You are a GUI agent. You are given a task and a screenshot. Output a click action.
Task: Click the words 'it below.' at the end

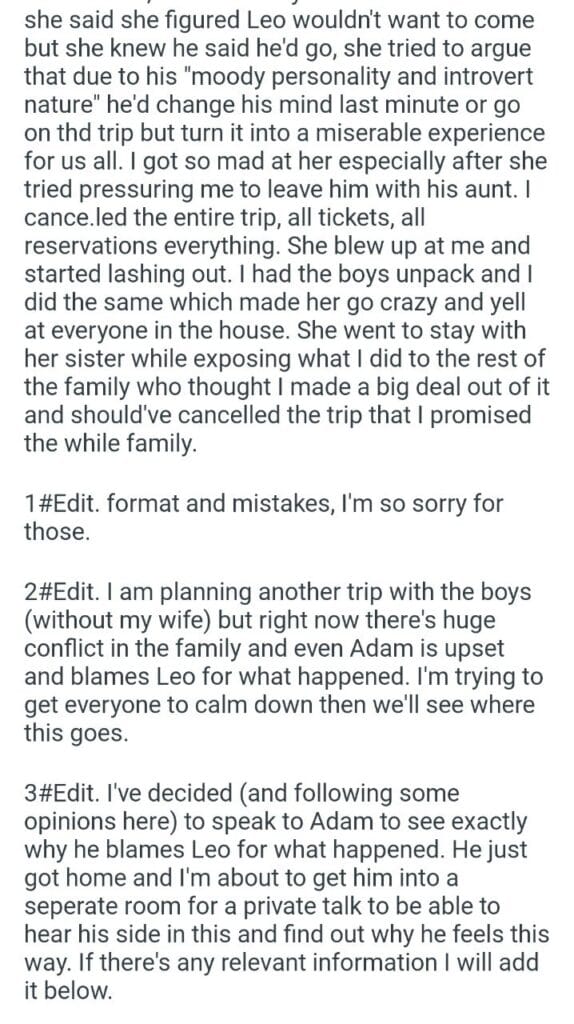[x=68, y=991]
